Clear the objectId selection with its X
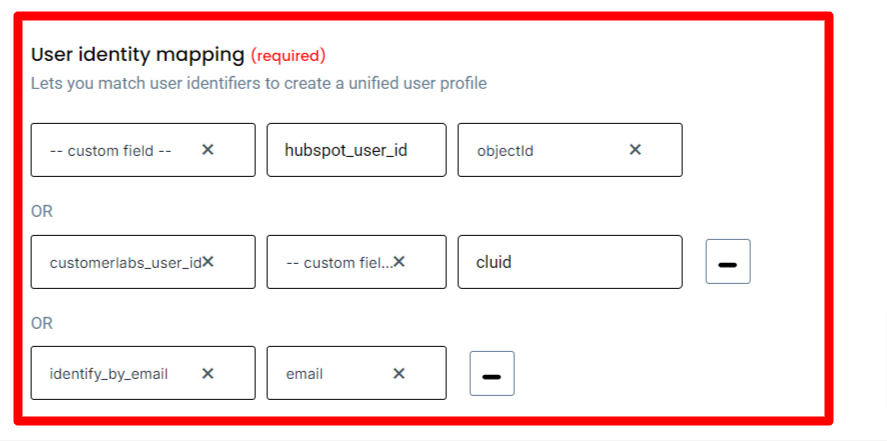Screen dimensions: 887x441 (635, 150)
